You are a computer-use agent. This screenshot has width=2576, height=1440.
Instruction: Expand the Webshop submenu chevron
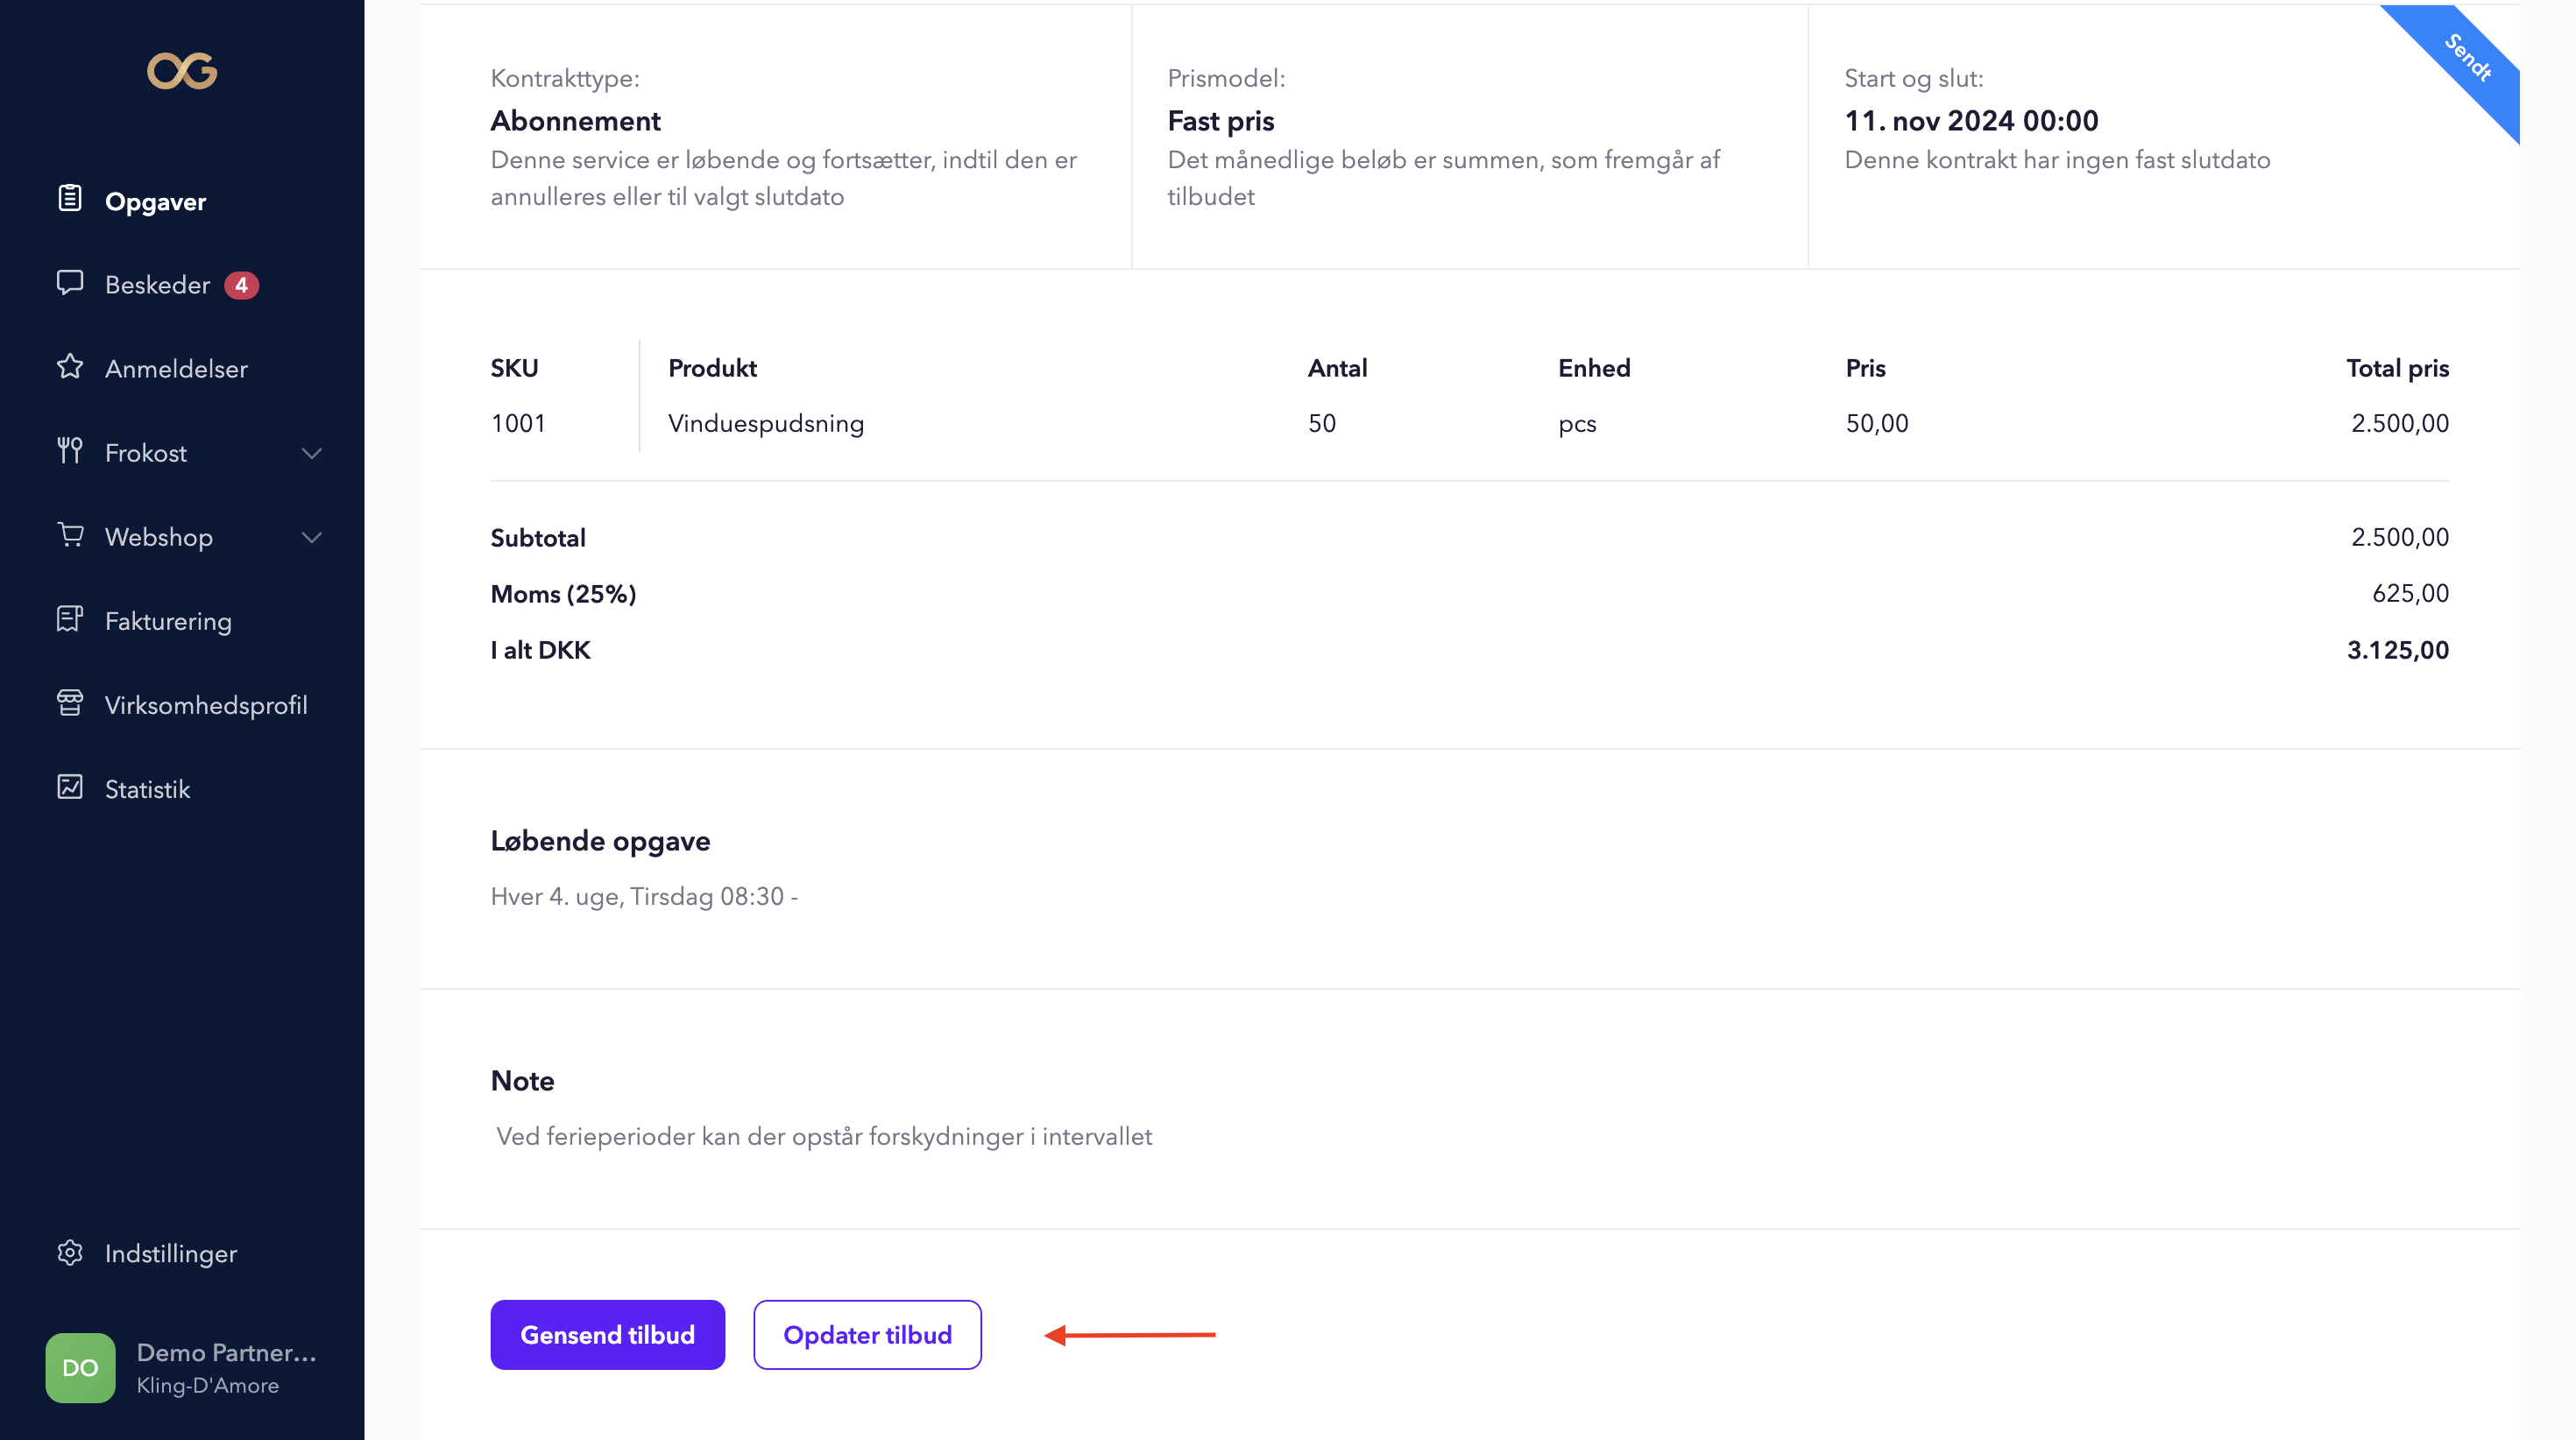click(x=312, y=537)
